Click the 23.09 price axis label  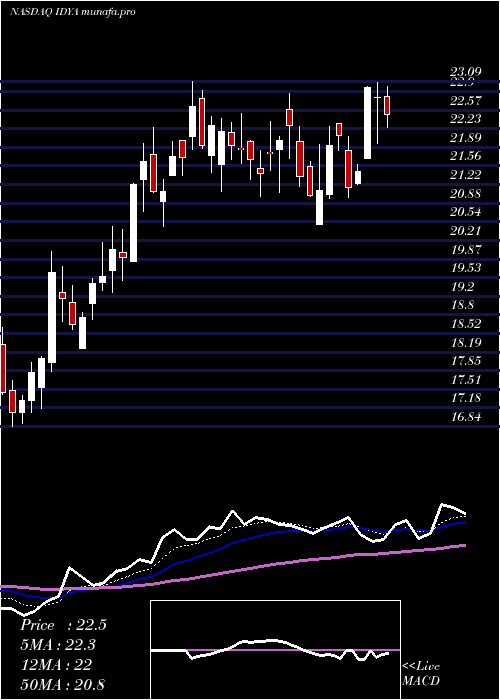465,72
